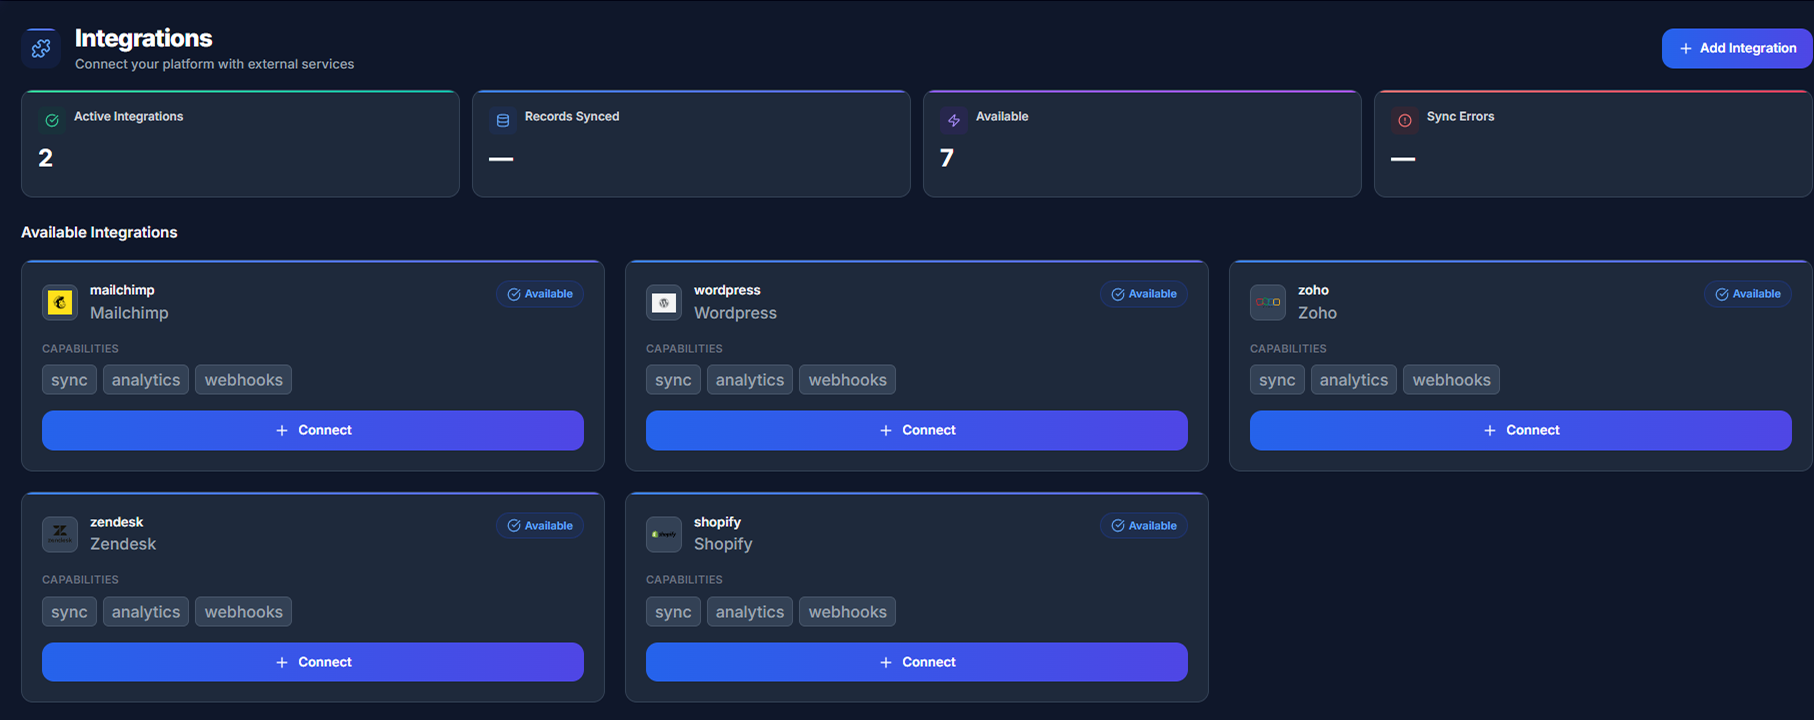Click the webhooks tag on Zoho card
Viewport: 1814px width, 720px height.
point(1452,380)
